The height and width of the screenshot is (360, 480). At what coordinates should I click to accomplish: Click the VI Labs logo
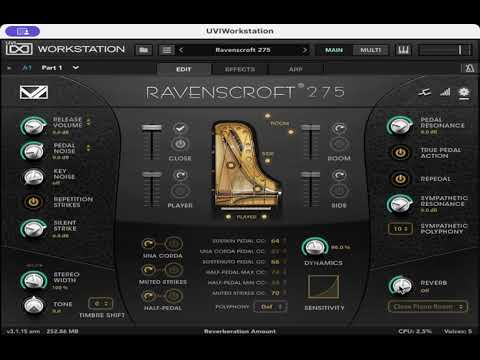pos(34,92)
